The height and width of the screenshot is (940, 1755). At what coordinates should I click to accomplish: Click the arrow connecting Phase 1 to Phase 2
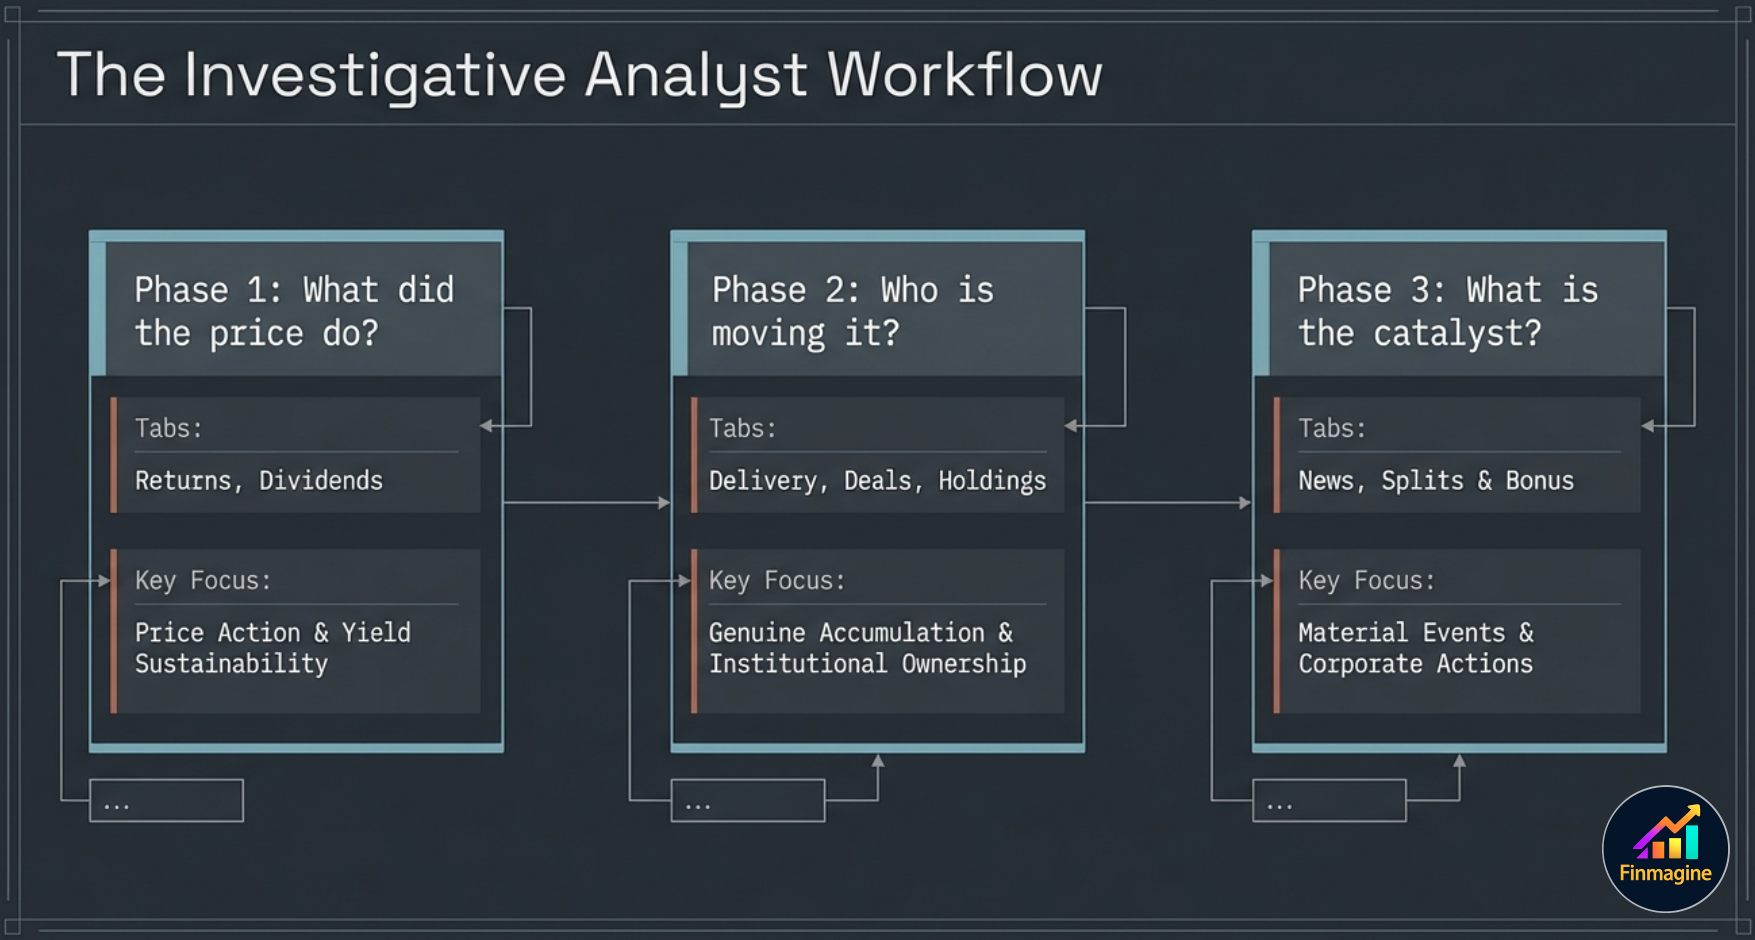click(586, 502)
